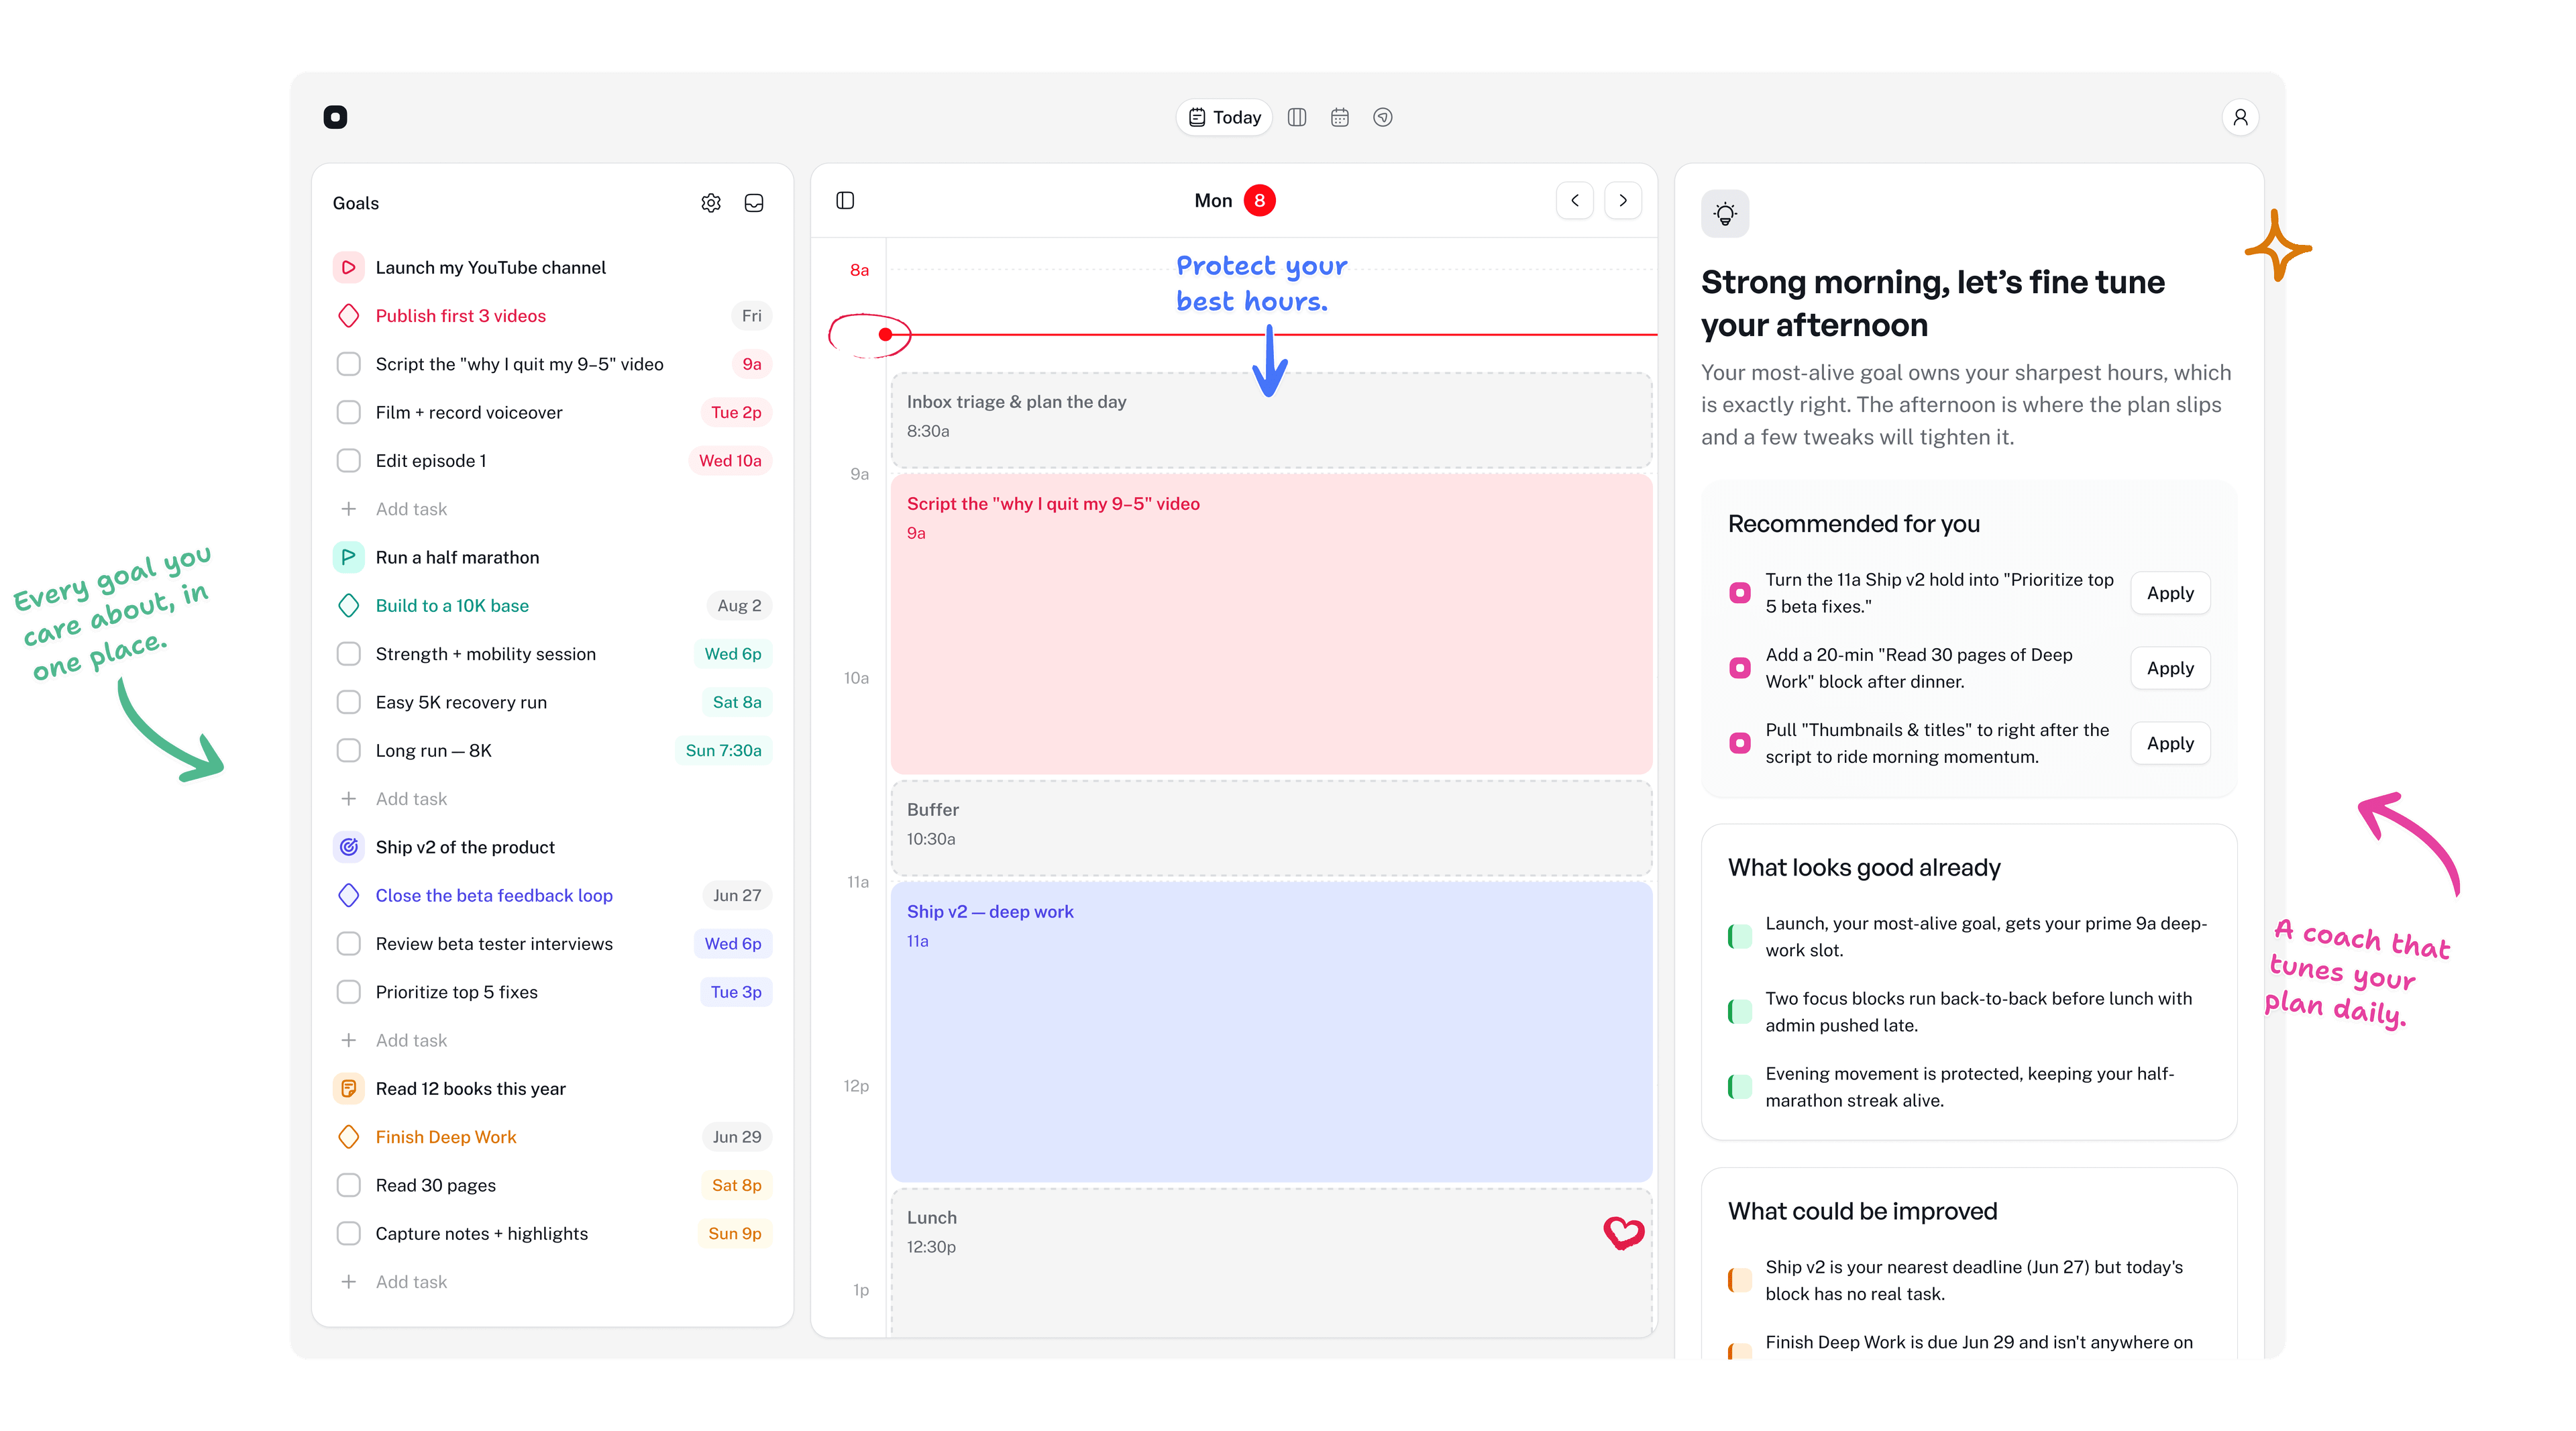2576x1431 pixels.
Task: Open the calendar grid view icon
Action: tap(1340, 117)
